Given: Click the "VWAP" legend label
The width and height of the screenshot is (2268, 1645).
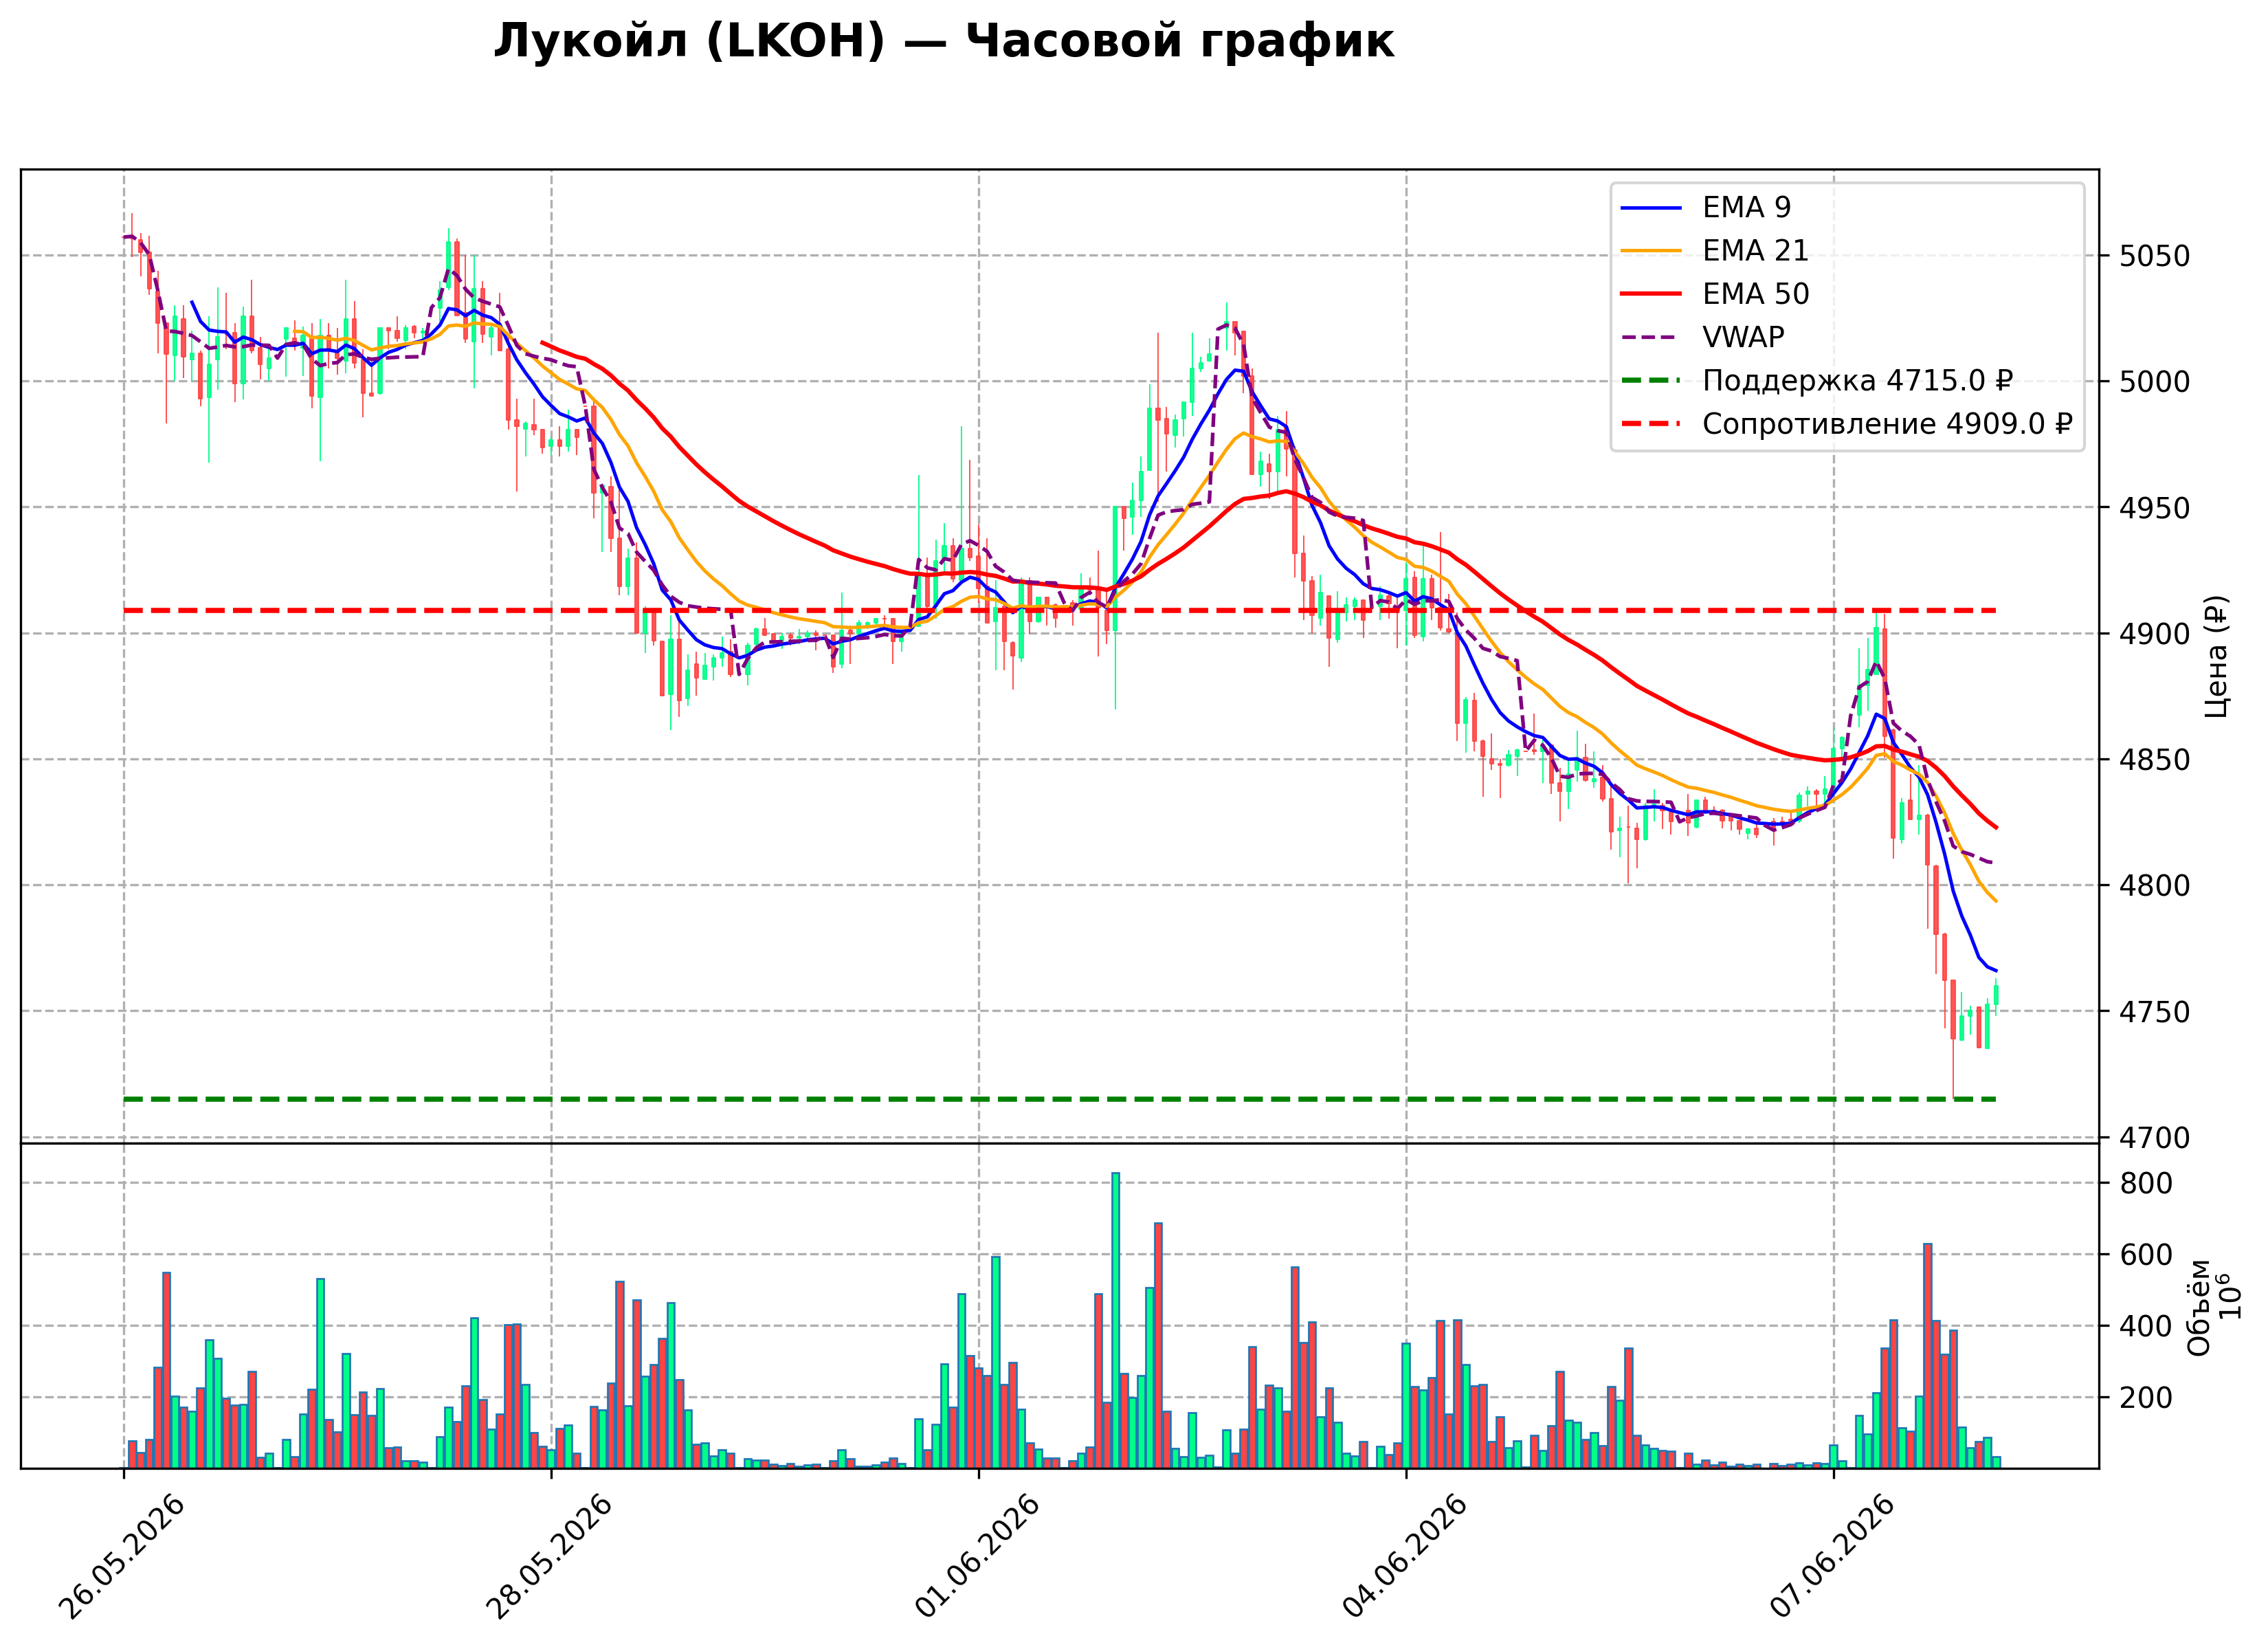Looking at the screenshot, I should 1743,337.
